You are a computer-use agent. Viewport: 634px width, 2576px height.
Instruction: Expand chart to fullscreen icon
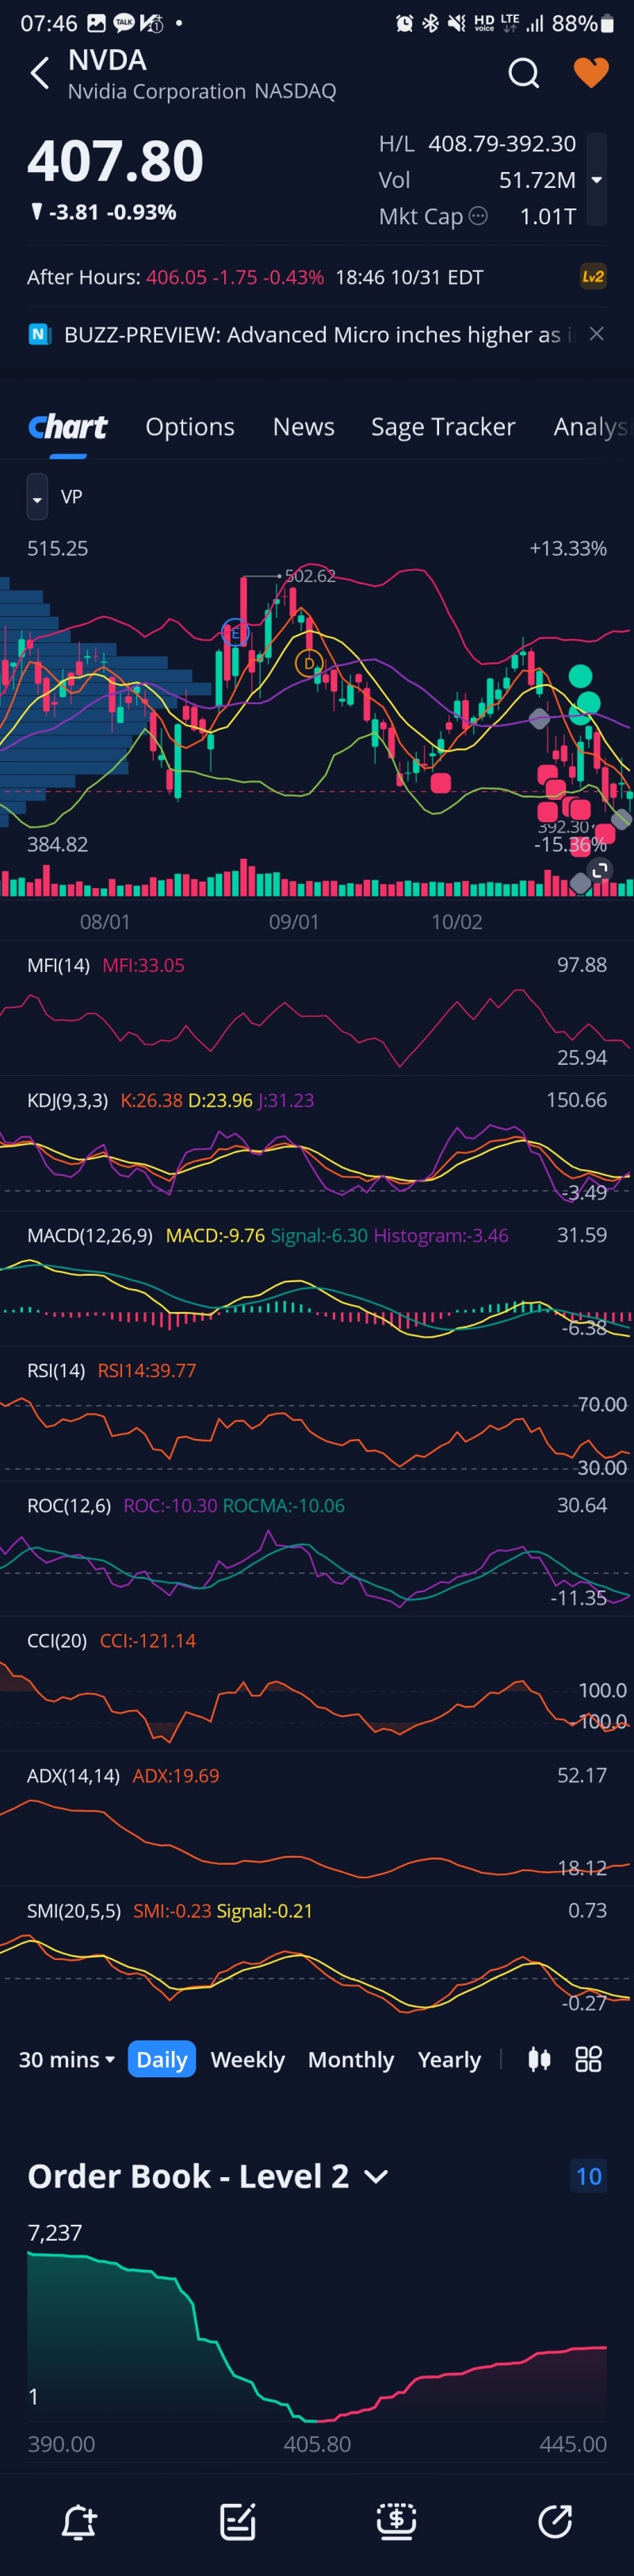point(599,871)
